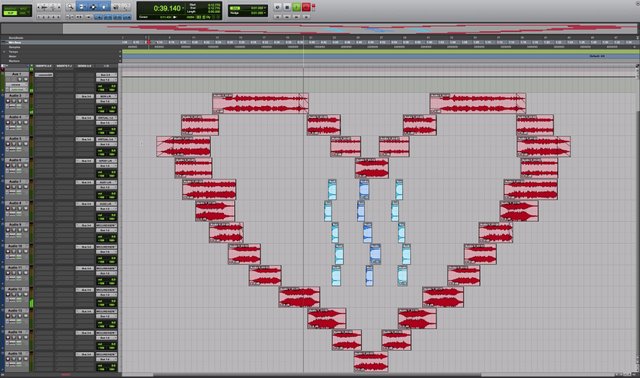Screen dimensions: 640x378
Task: Open the send selector on Audio 3
Action: 85,96
